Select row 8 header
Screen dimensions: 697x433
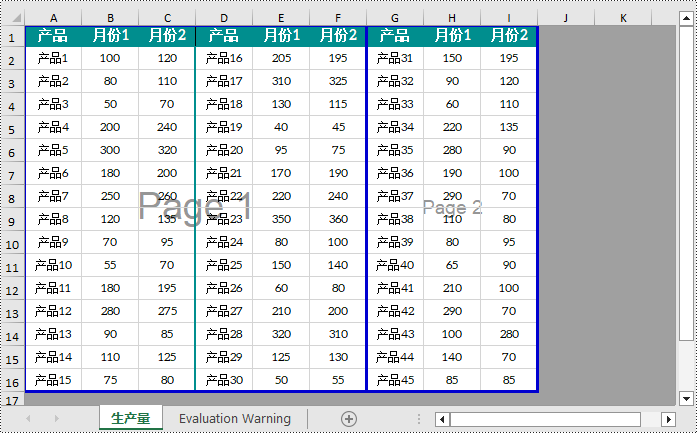(12, 198)
